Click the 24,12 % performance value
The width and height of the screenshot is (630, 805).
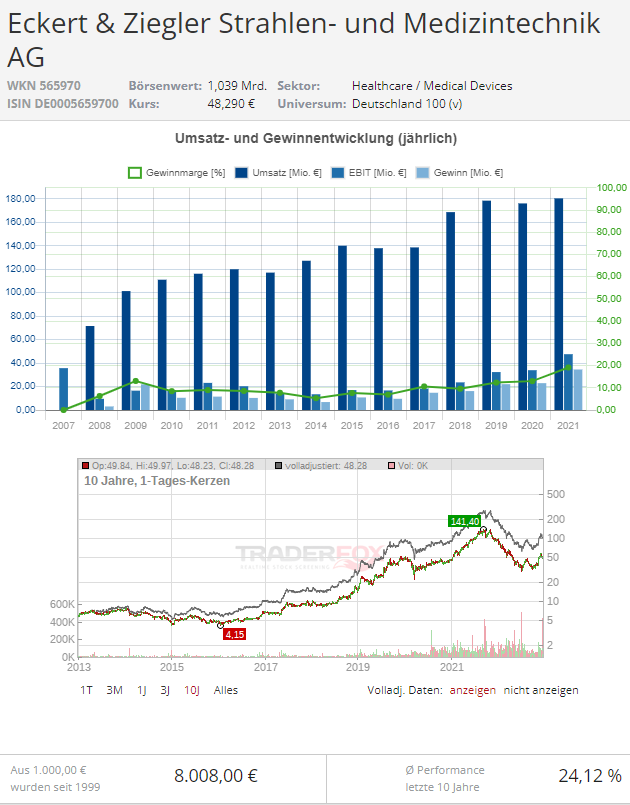coord(590,776)
